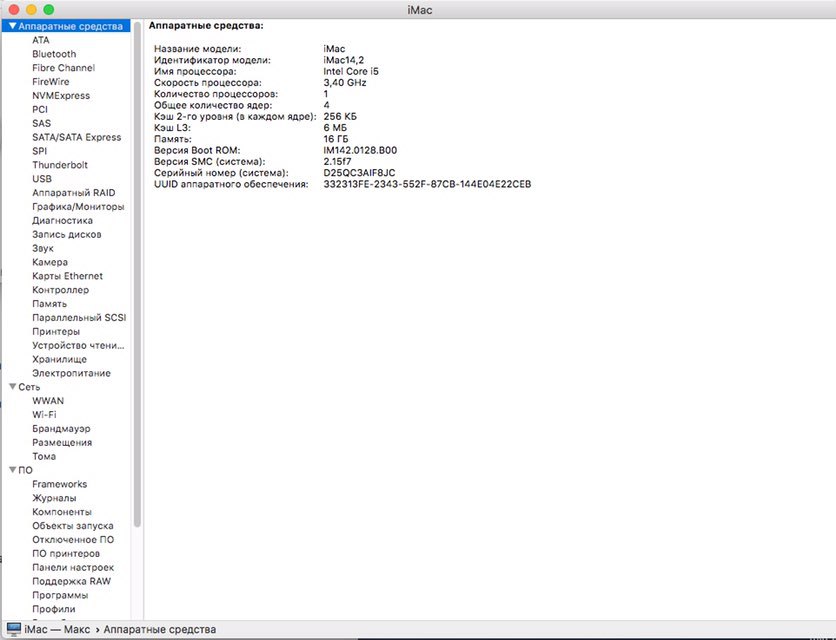Collapse the ПО section triangle
Viewport: 836px width, 640px height.
point(12,470)
